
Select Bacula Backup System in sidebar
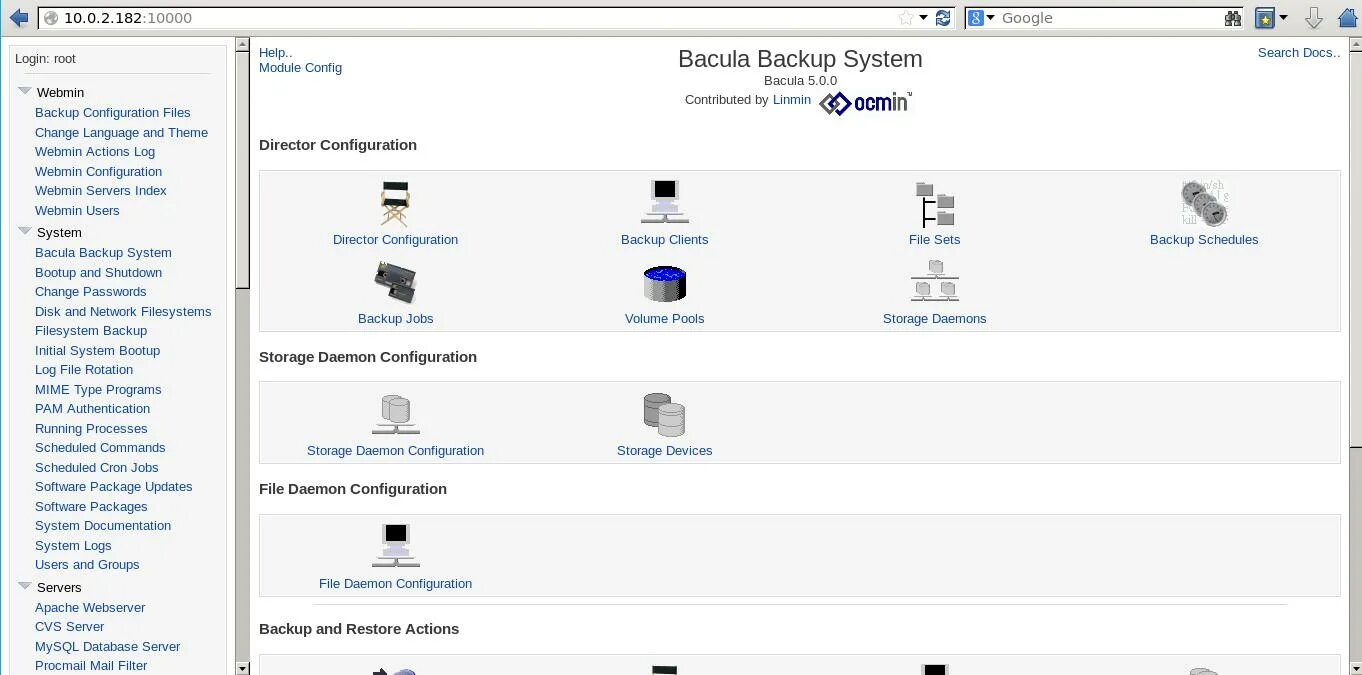click(103, 253)
